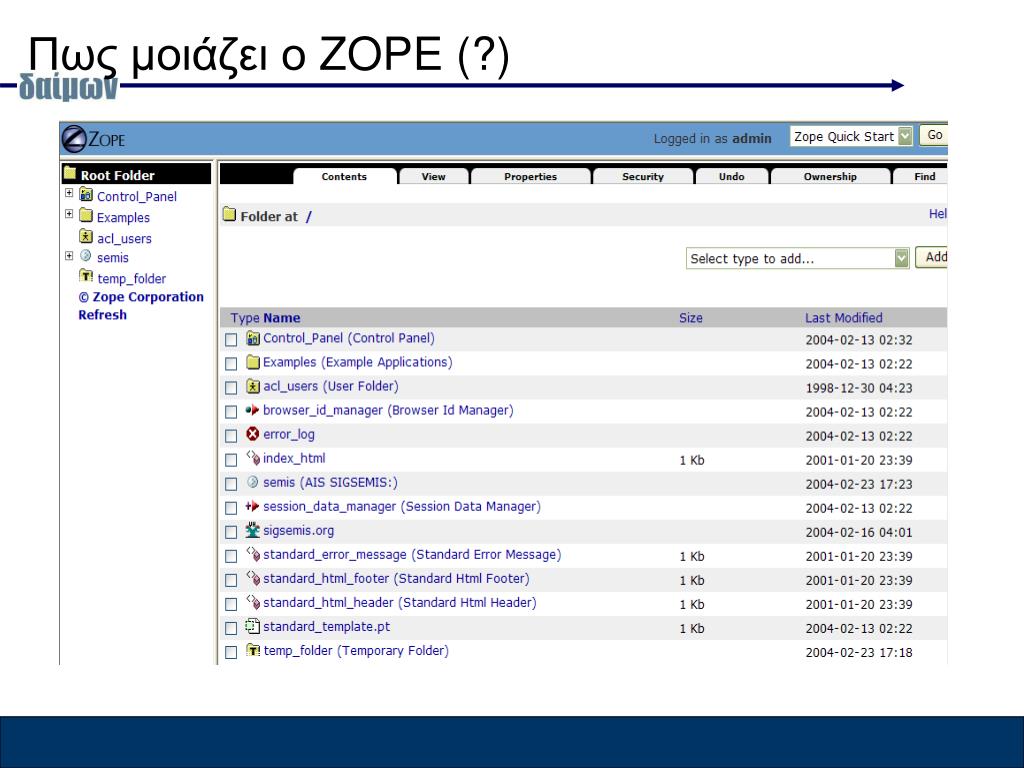Viewport: 1024px width, 768px height.
Task: Click browser_id_manager icon in list
Action: coord(253,410)
